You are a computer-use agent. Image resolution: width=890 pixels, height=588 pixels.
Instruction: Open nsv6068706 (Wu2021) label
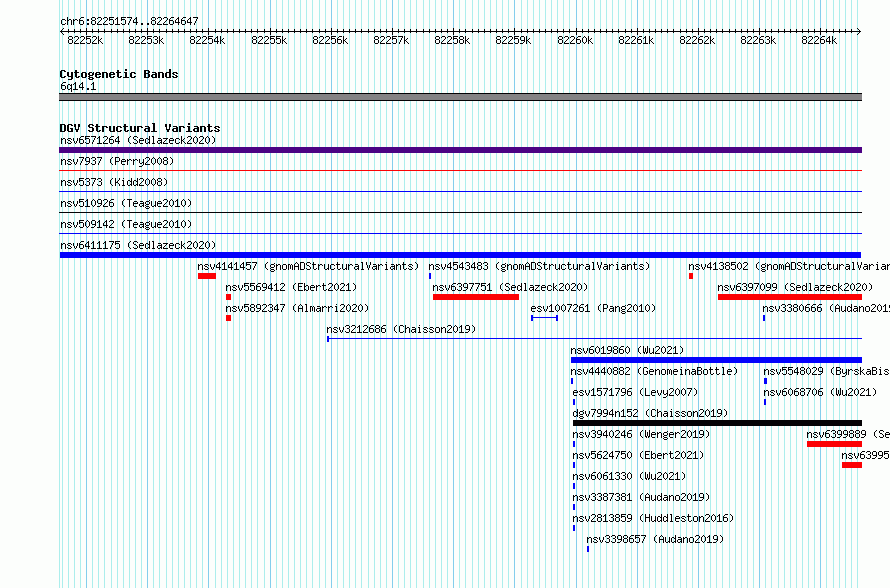(820, 392)
